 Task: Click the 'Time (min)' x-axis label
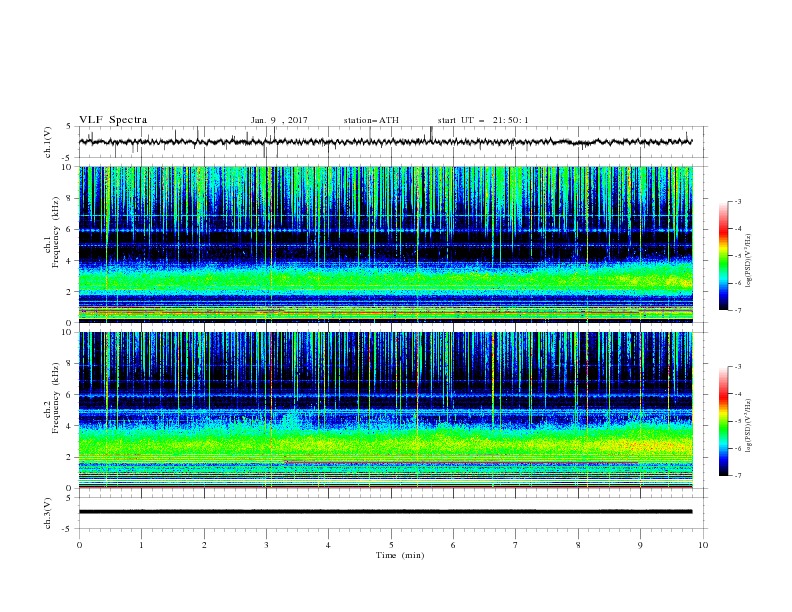(400, 555)
